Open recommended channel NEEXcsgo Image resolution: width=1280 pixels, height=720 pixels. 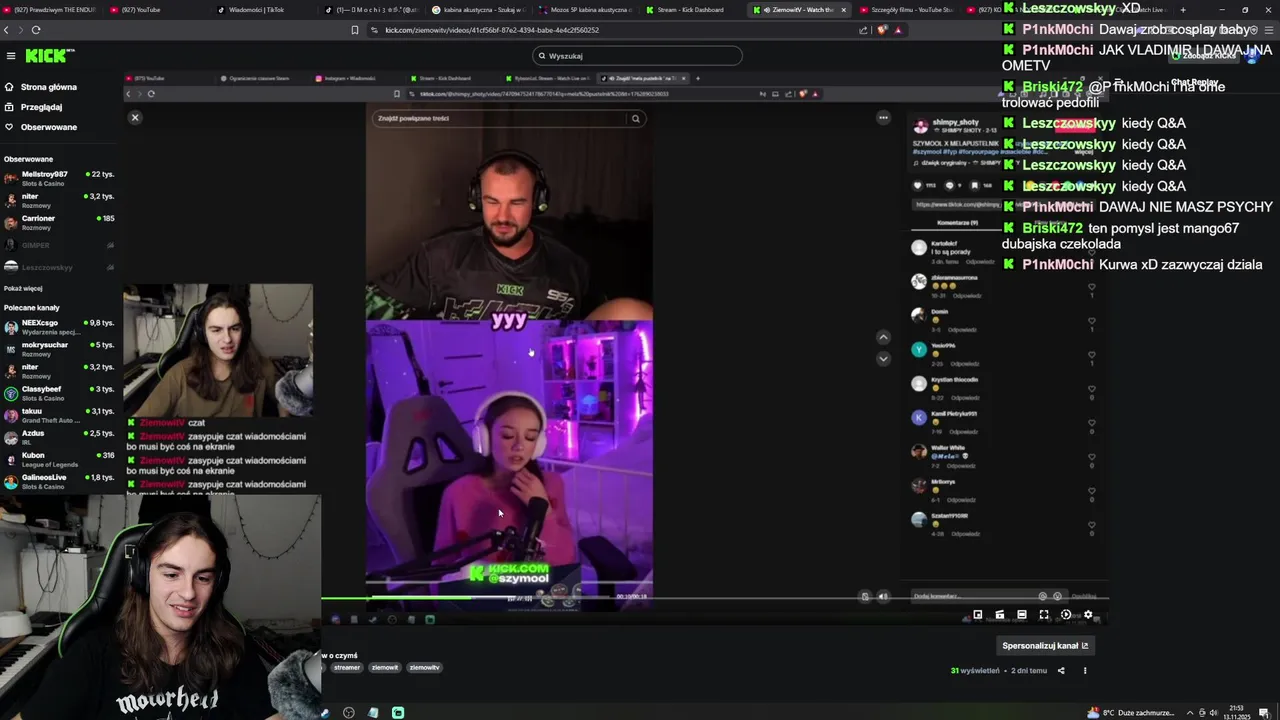click(58, 327)
